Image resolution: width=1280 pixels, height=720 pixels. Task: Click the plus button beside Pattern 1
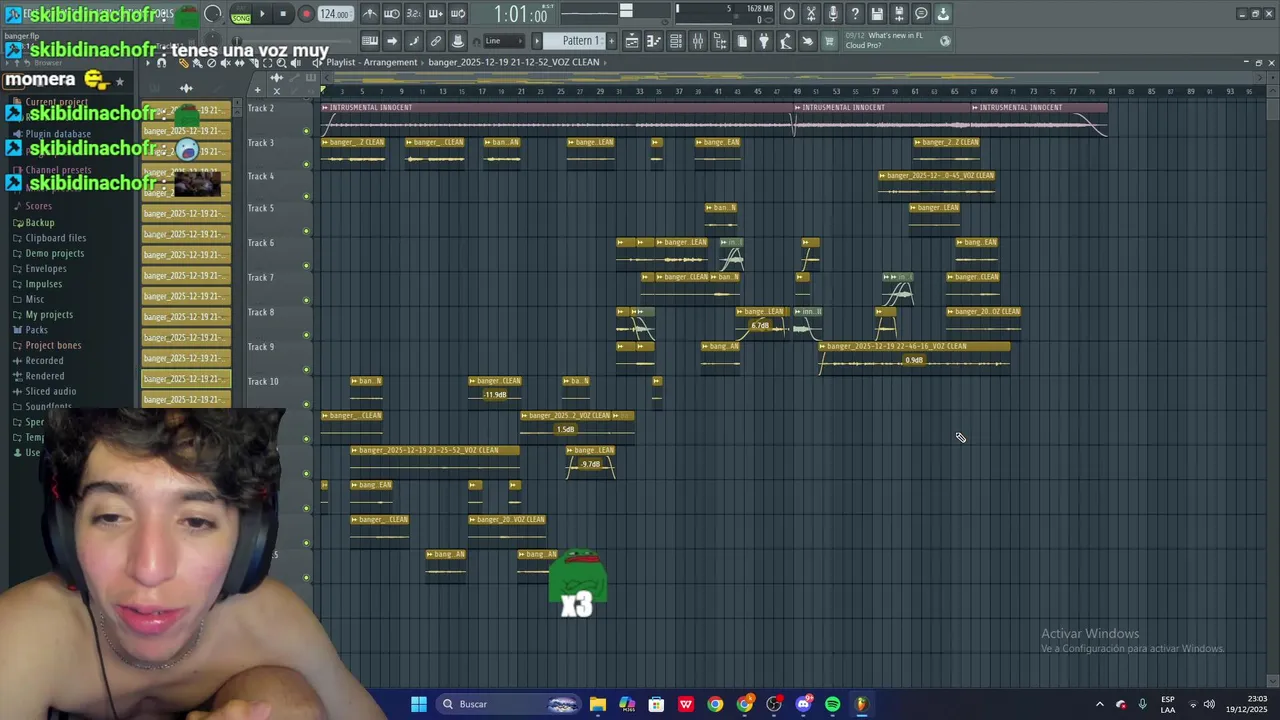612,41
